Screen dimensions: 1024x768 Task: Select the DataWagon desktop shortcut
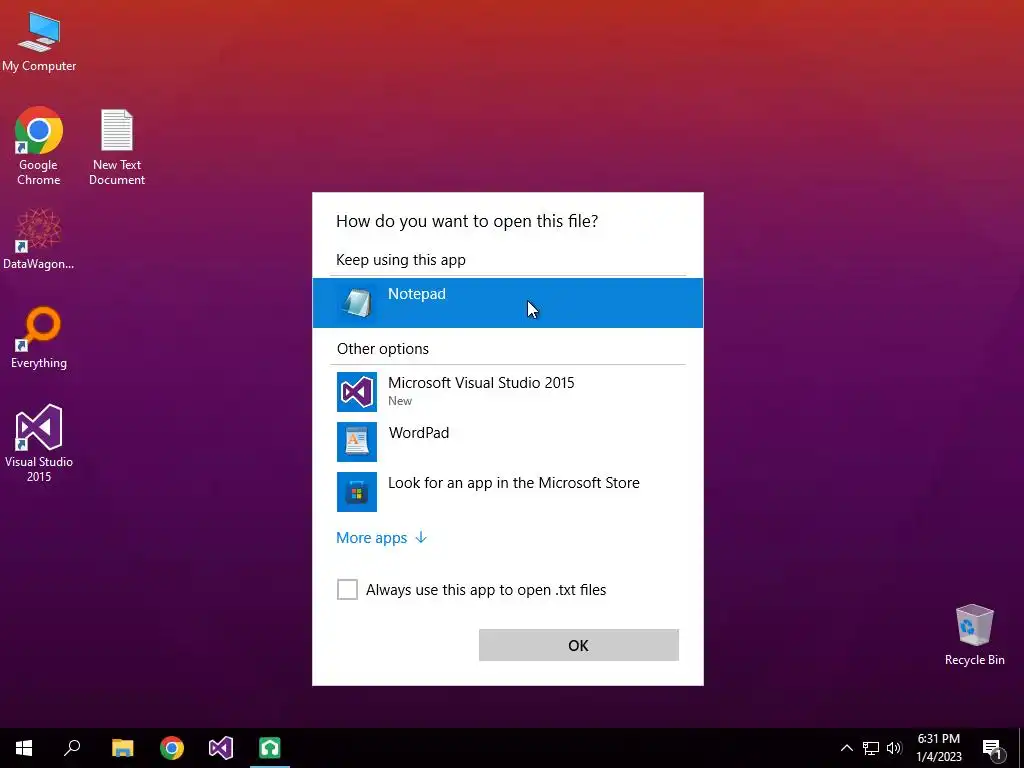tap(39, 239)
